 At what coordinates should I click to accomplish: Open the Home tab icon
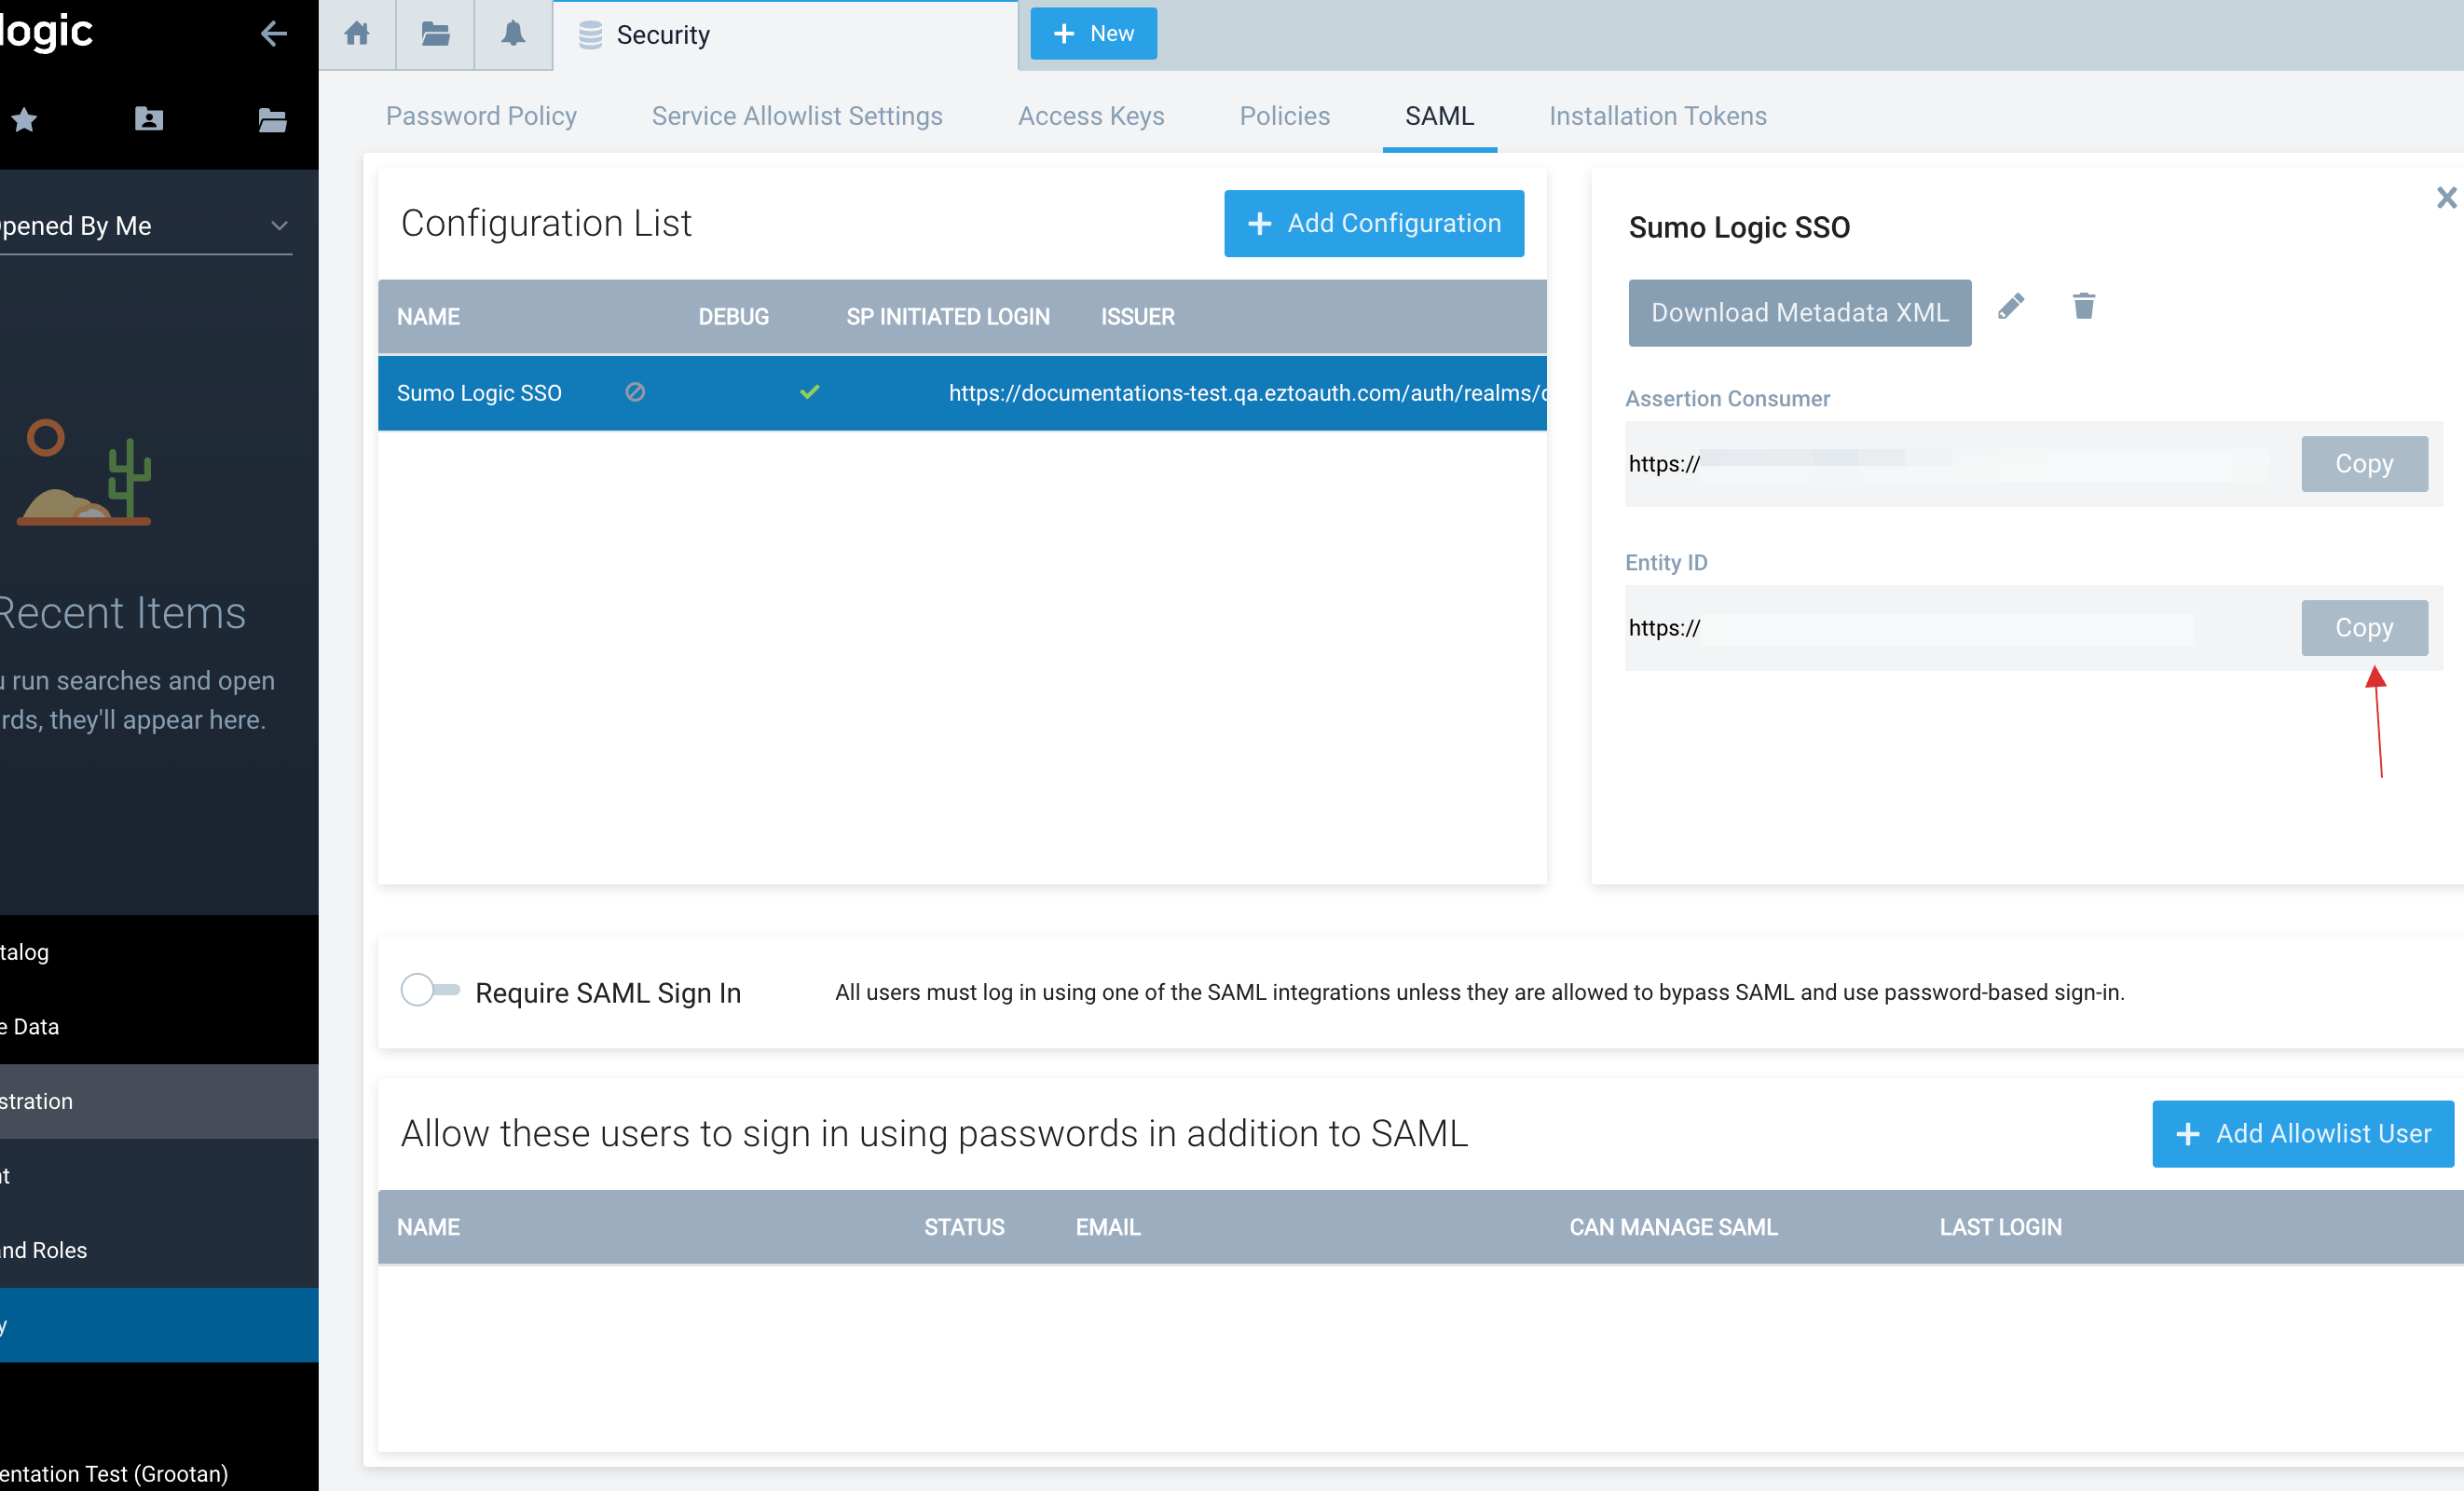[357, 34]
